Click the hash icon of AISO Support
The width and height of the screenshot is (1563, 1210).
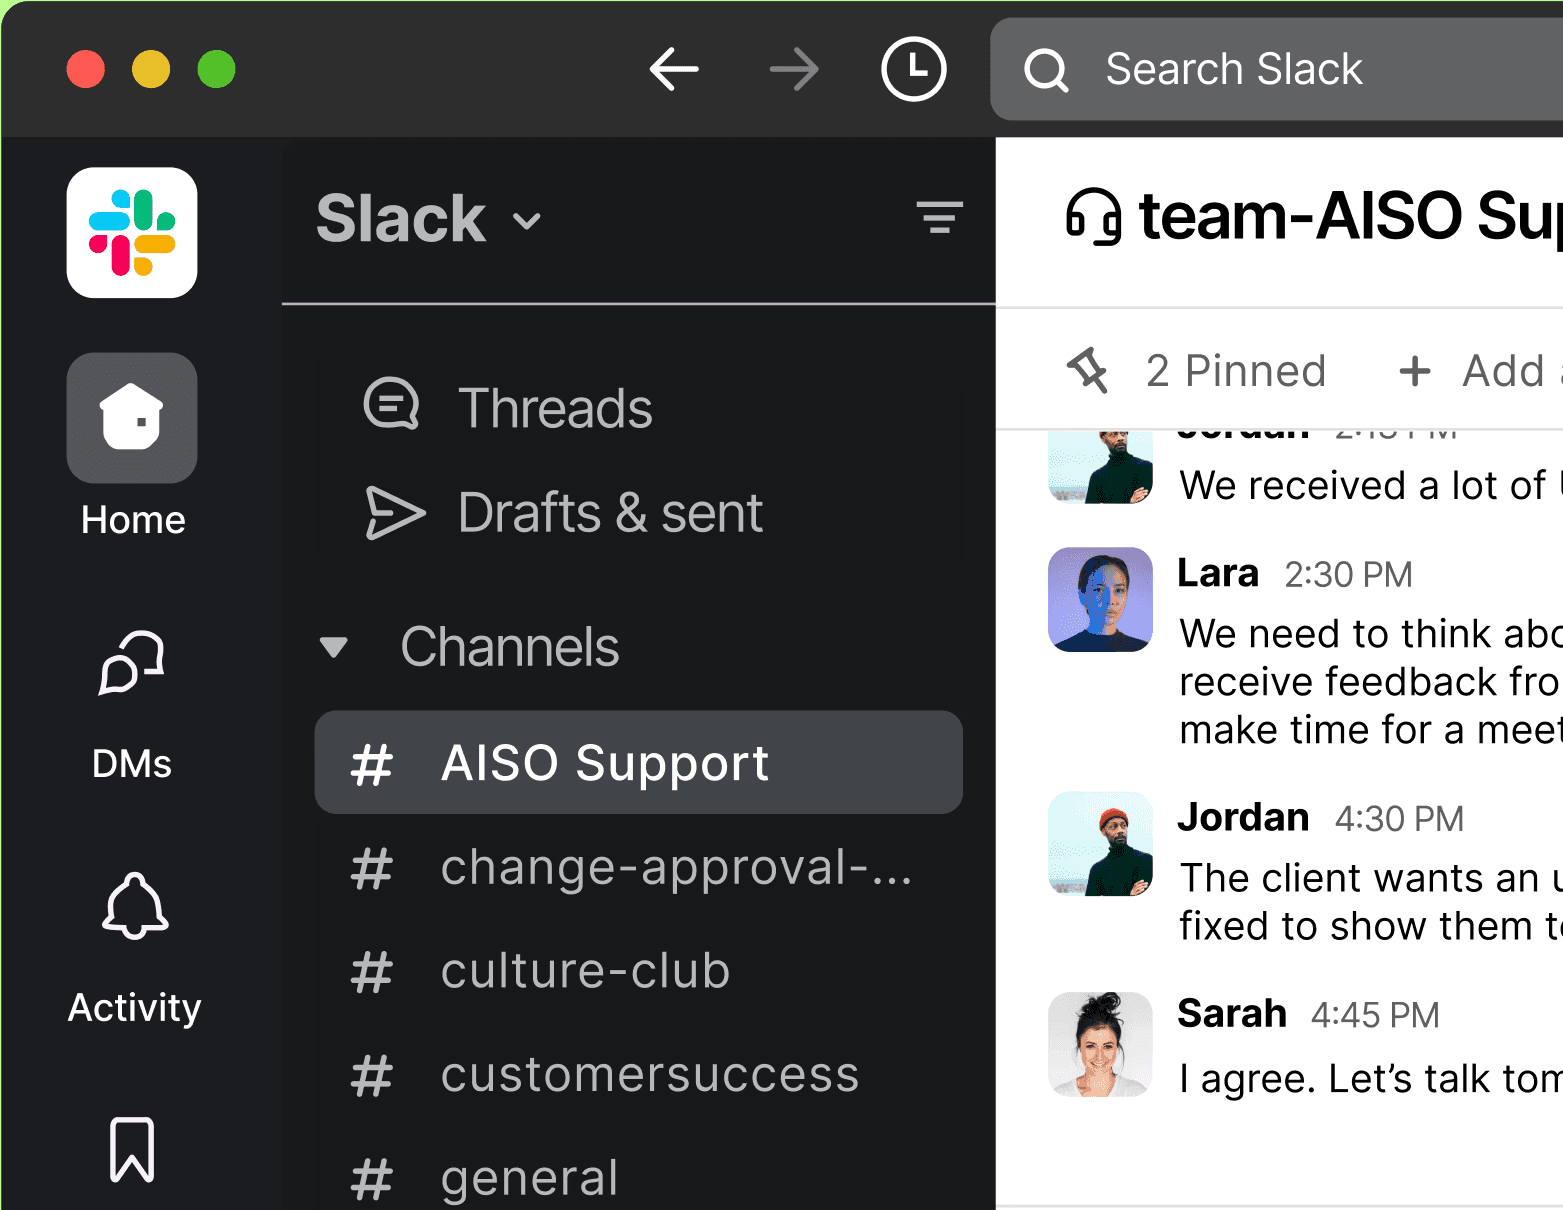[371, 765]
